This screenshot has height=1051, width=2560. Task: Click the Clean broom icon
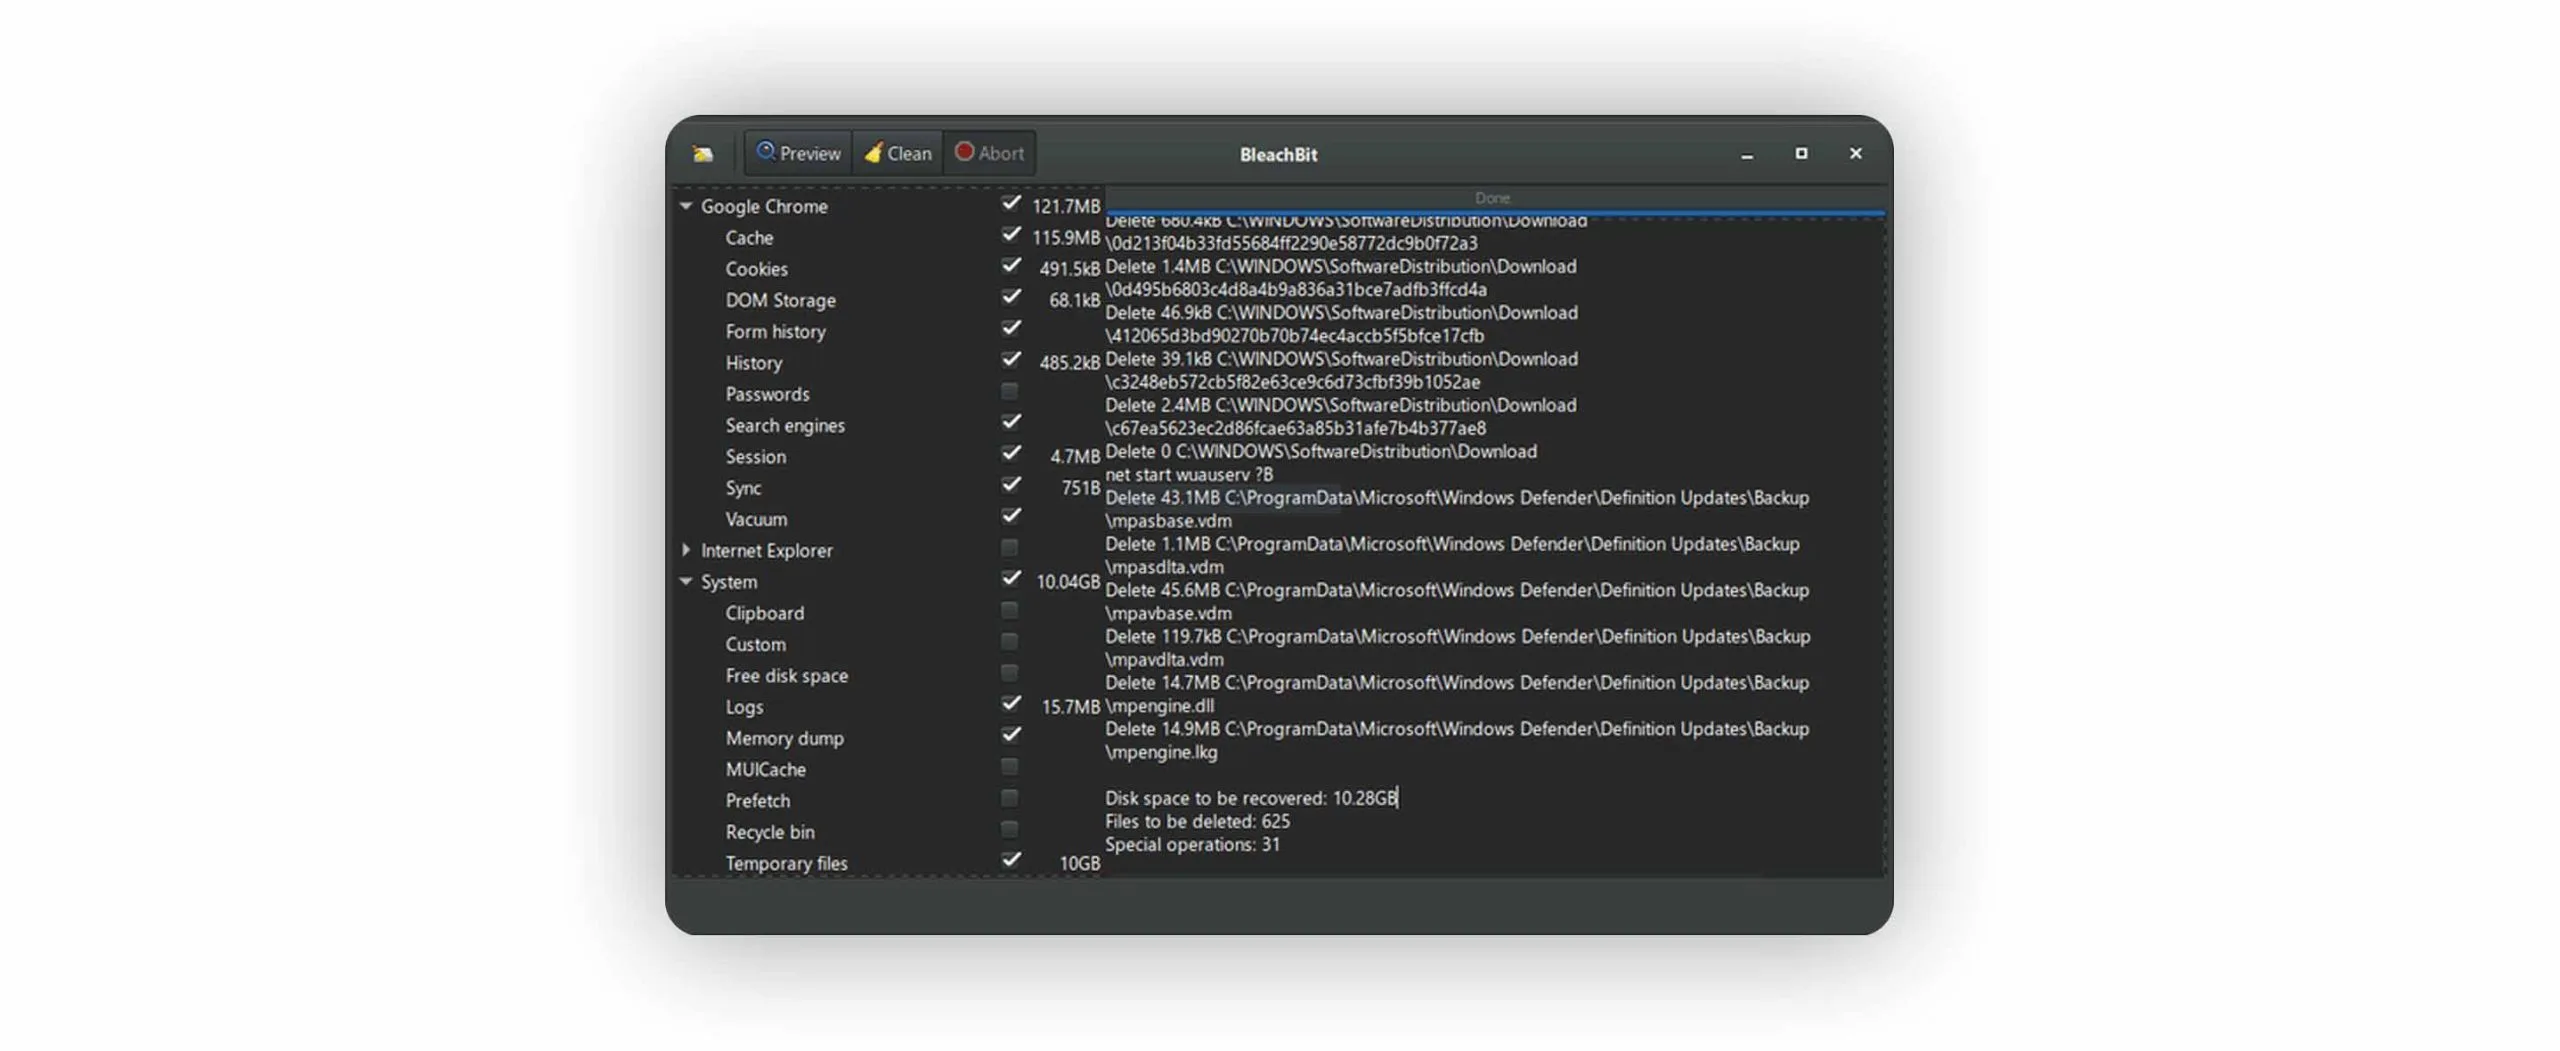pyautogui.click(x=873, y=152)
